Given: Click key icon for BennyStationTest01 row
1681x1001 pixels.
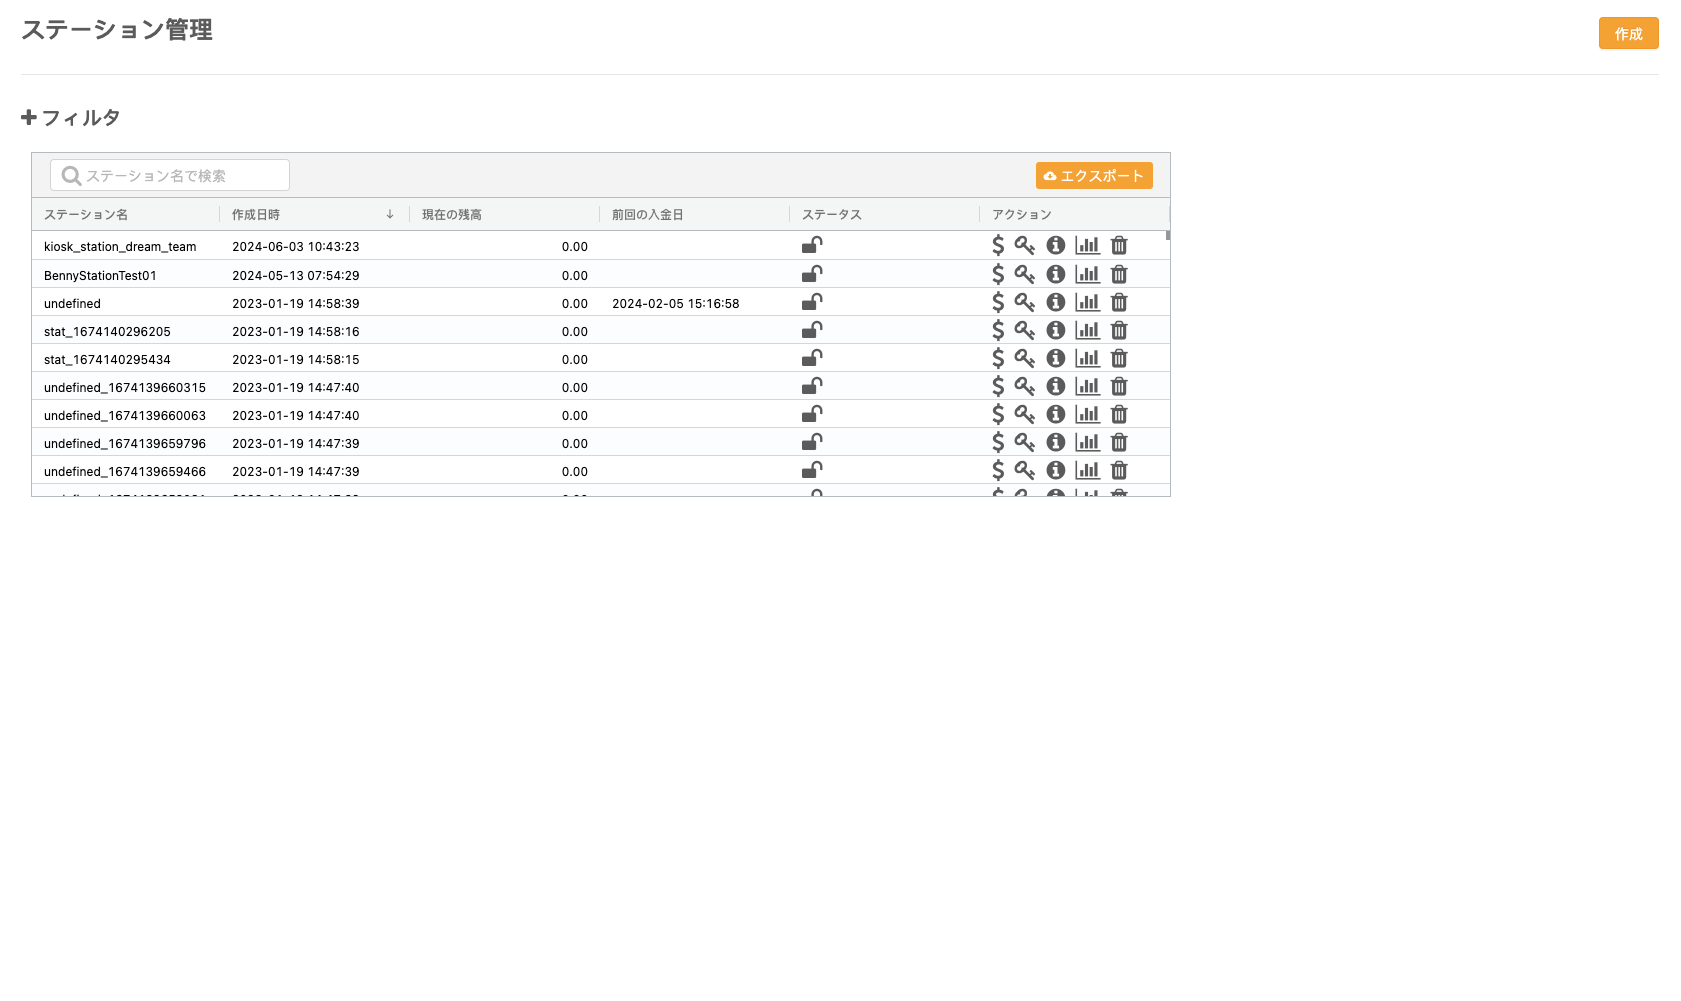Looking at the screenshot, I should pos(1024,274).
